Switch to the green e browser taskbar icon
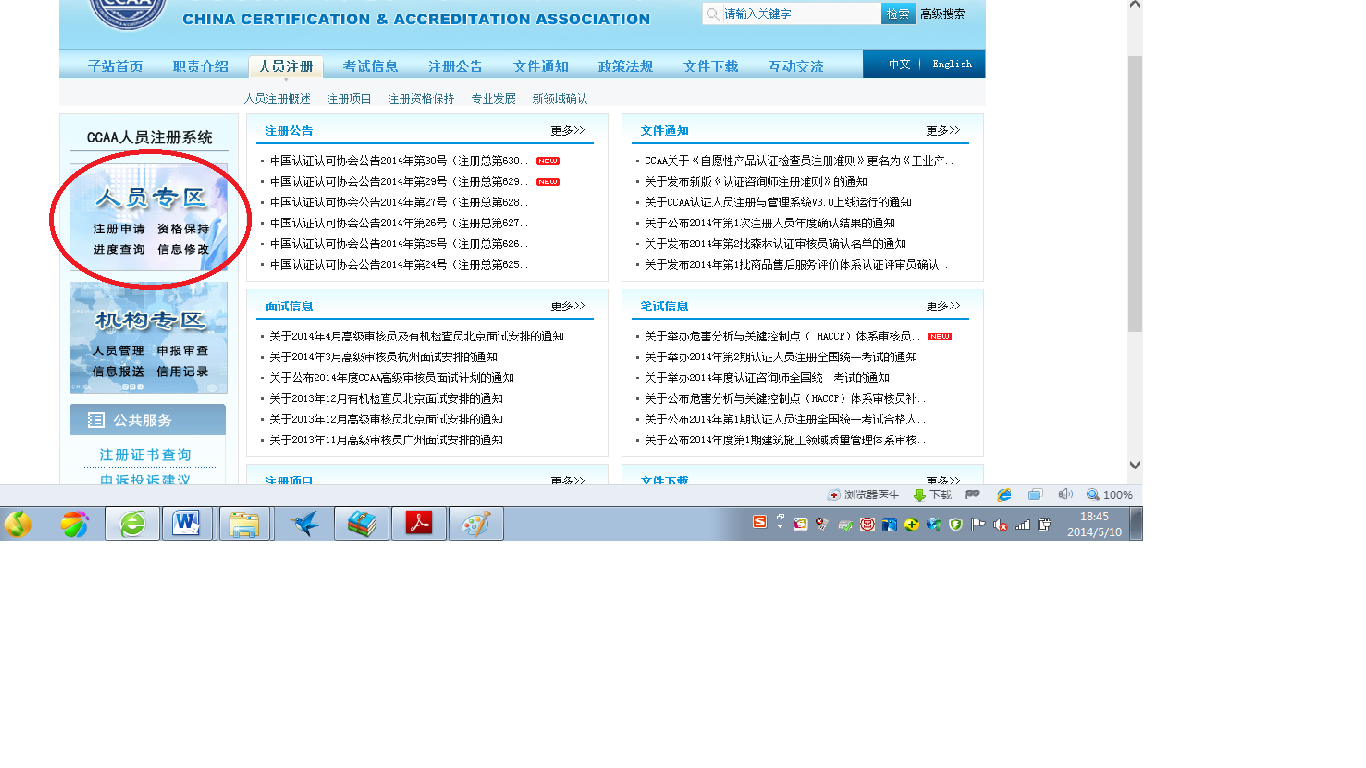Image resolution: width=1366 pixels, height=768 pixels. [x=132, y=524]
